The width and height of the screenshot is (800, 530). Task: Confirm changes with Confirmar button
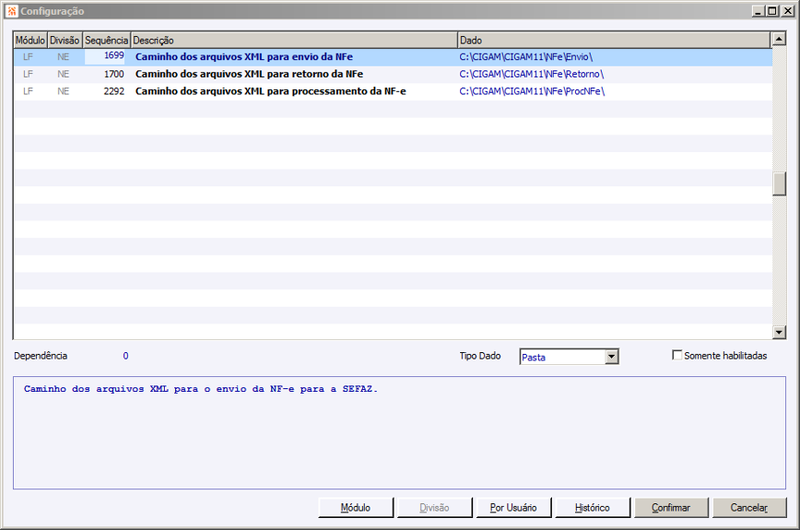coord(671,508)
